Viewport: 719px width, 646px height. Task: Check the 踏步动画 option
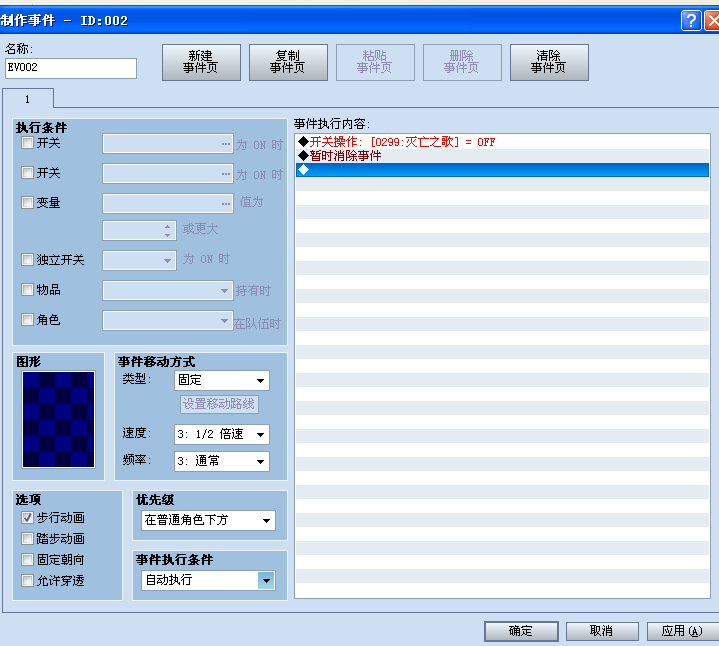click(x=28, y=538)
